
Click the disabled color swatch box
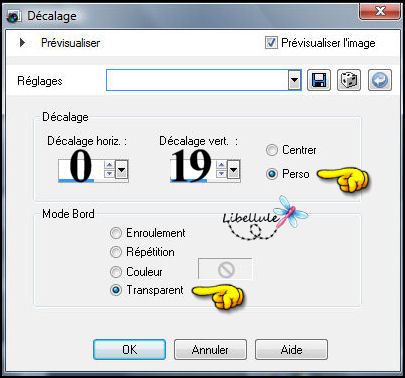[225, 269]
